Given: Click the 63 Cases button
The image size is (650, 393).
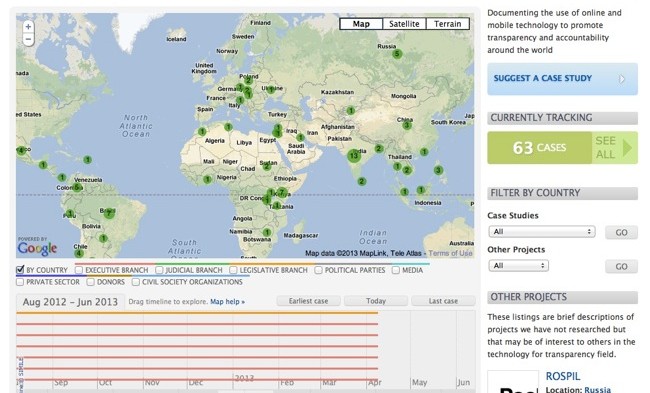Looking at the screenshot, I should [x=539, y=148].
